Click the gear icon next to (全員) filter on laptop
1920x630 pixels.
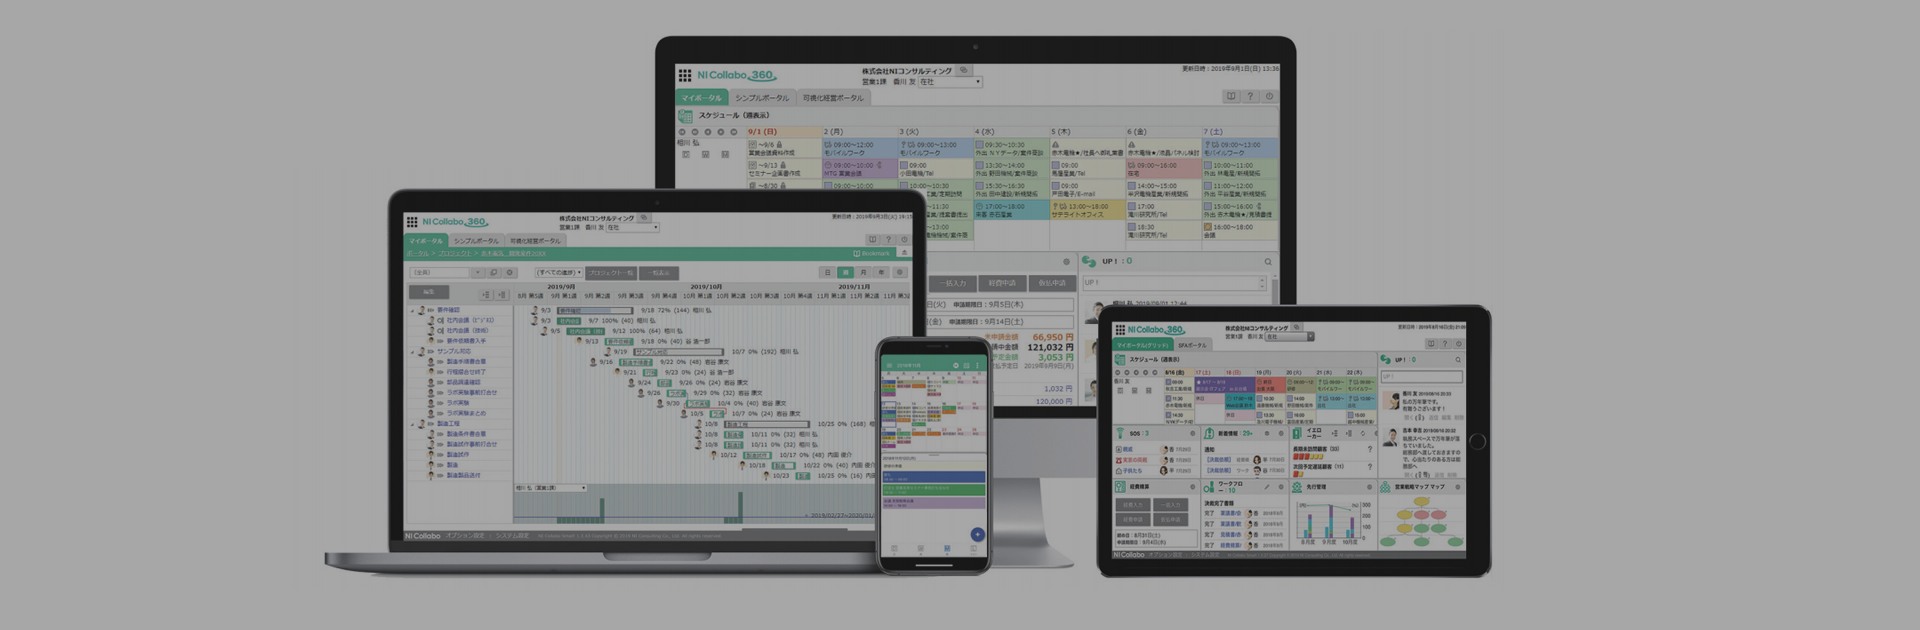(x=510, y=272)
